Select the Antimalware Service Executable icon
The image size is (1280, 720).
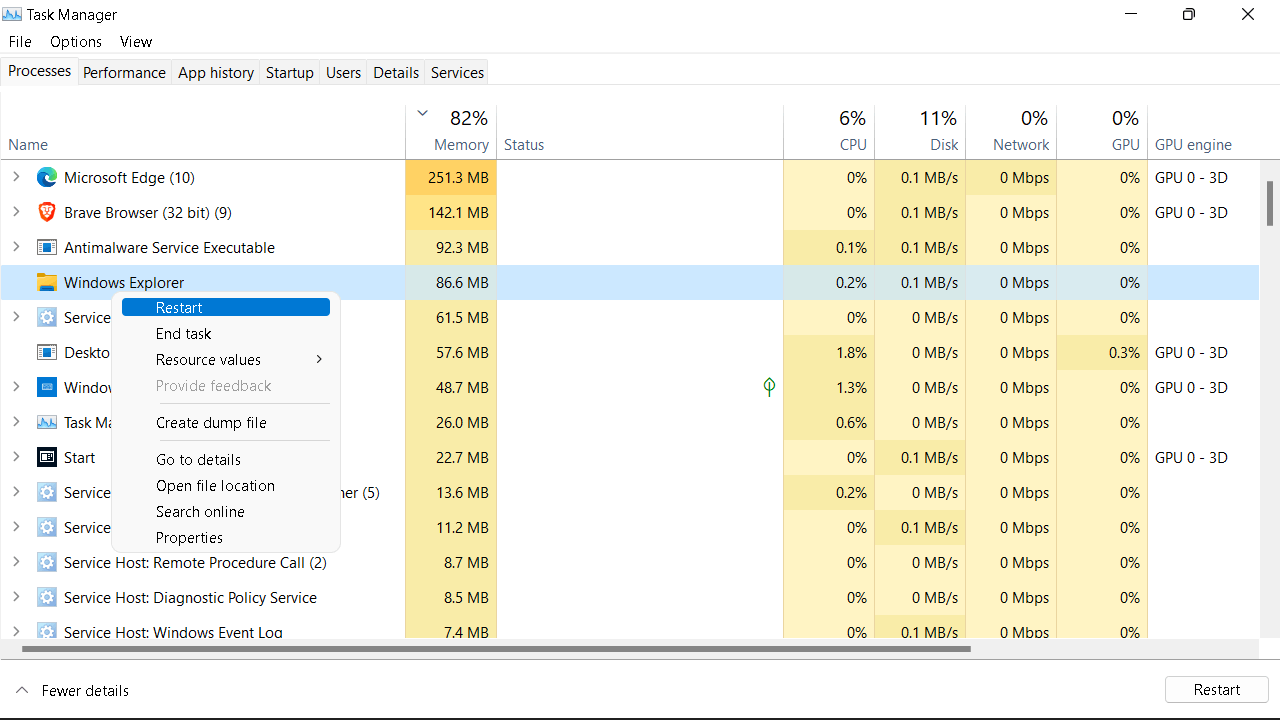coord(46,248)
